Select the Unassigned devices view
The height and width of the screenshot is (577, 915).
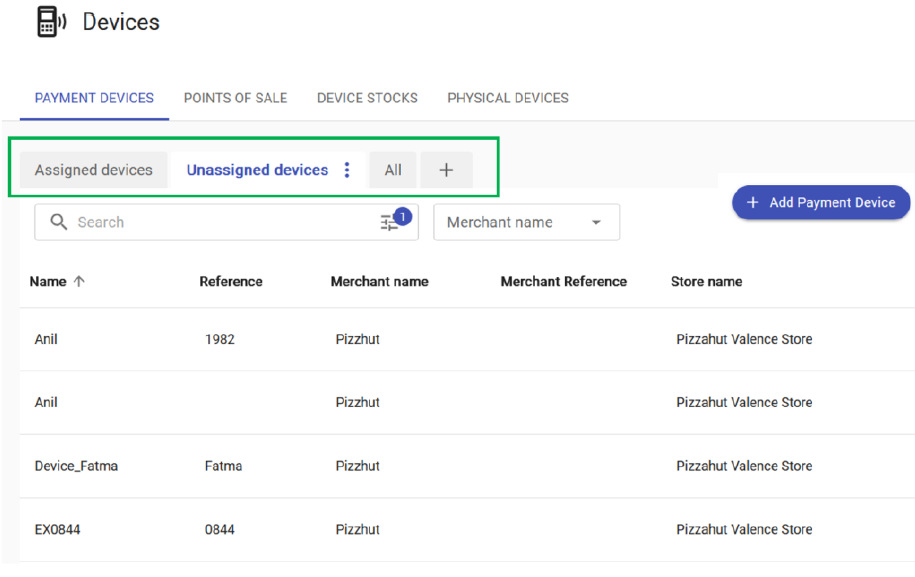(x=257, y=170)
